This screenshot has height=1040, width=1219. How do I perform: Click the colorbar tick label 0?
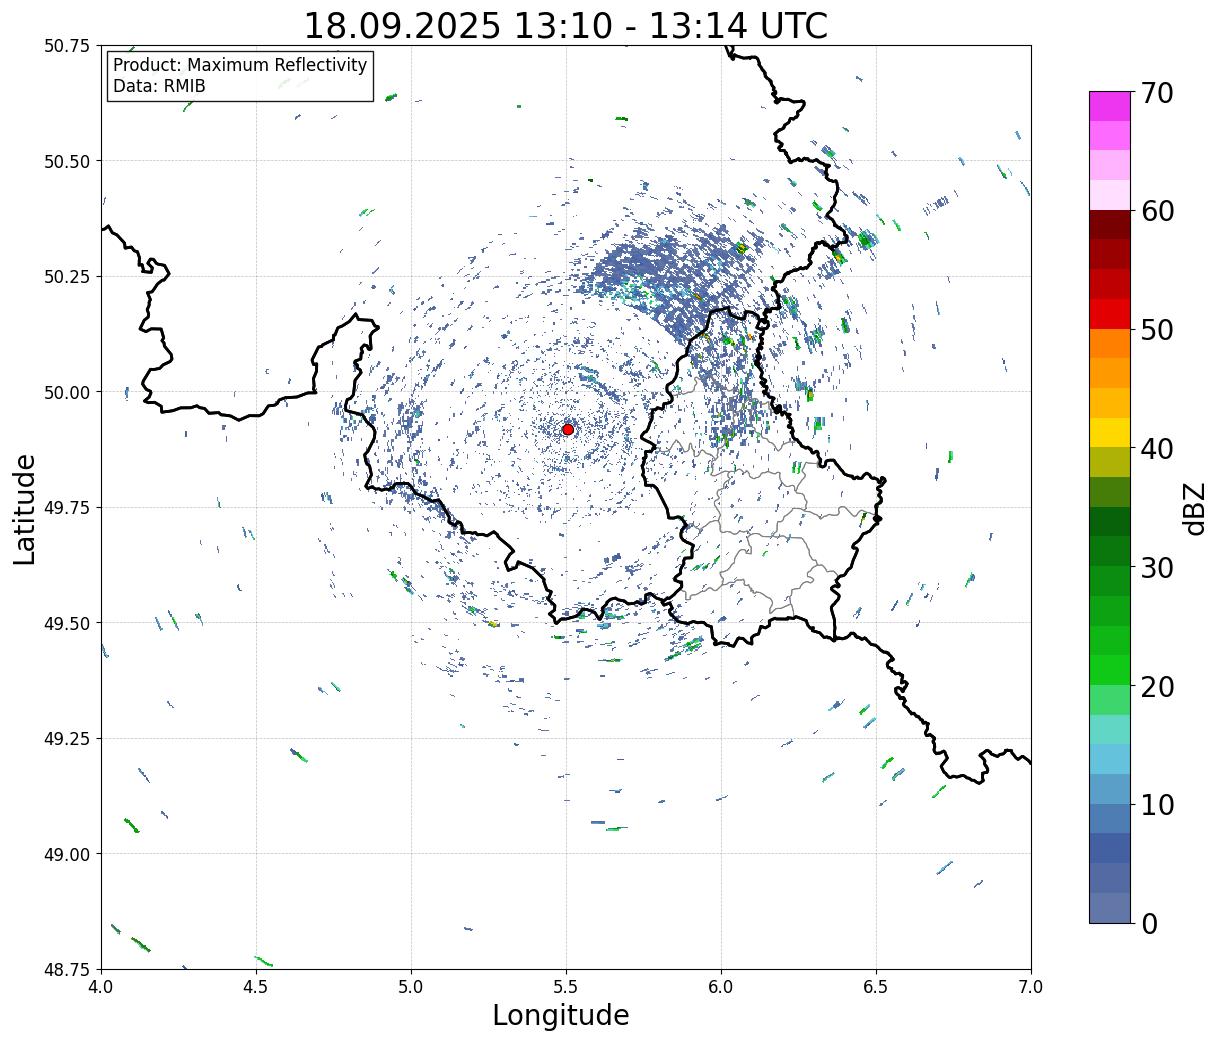point(1149,923)
